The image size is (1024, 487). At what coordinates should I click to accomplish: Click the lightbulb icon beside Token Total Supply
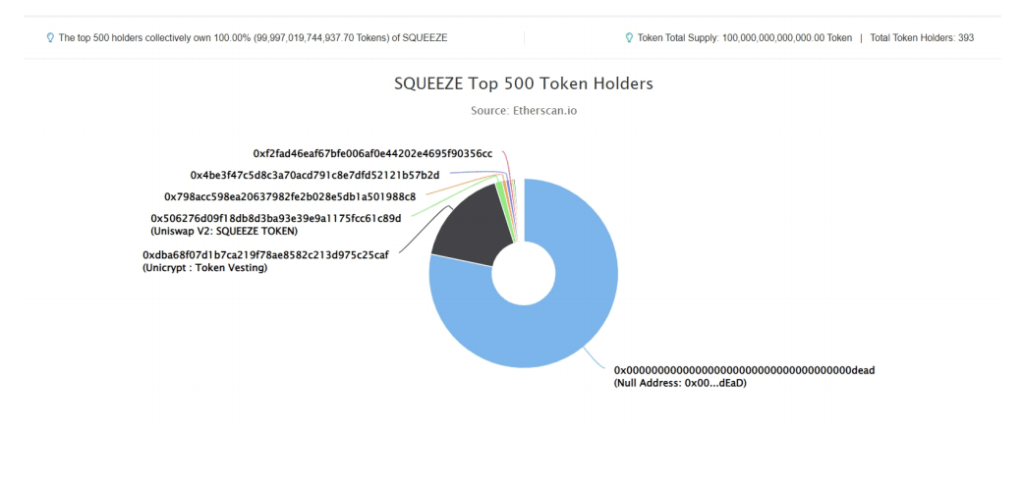pos(629,38)
